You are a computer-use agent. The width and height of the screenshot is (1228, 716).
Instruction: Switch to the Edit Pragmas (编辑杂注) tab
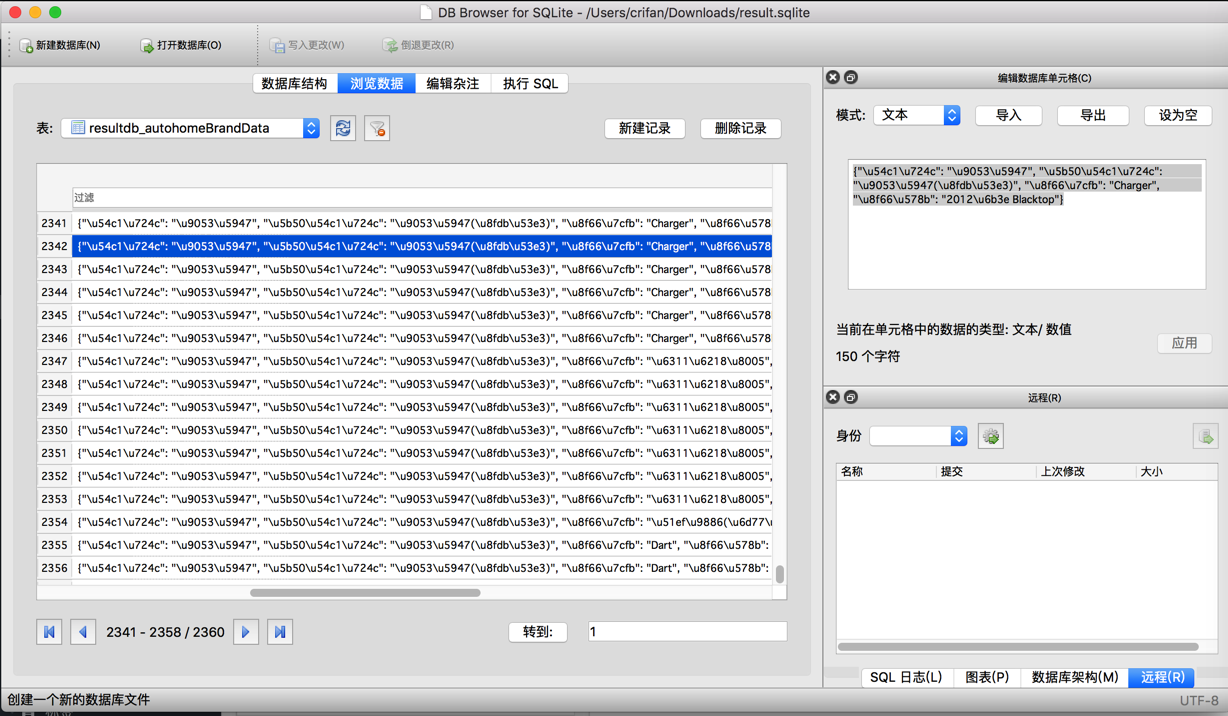coord(453,84)
